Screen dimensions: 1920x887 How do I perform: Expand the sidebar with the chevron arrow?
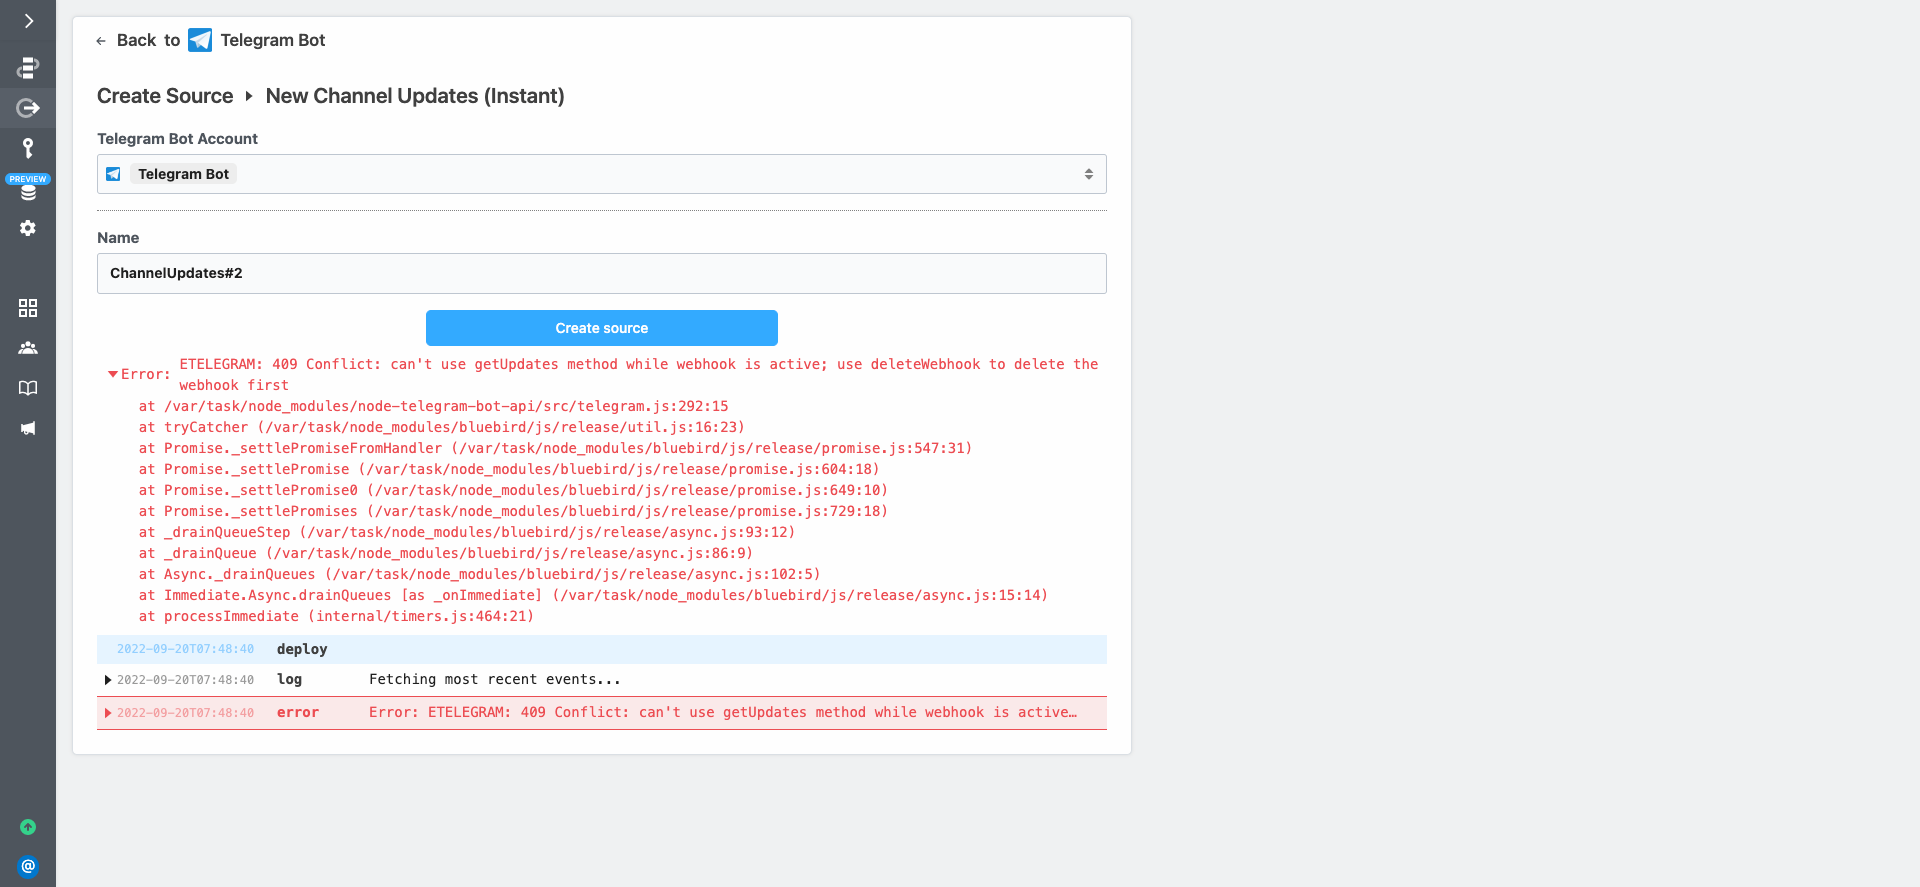[28, 21]
